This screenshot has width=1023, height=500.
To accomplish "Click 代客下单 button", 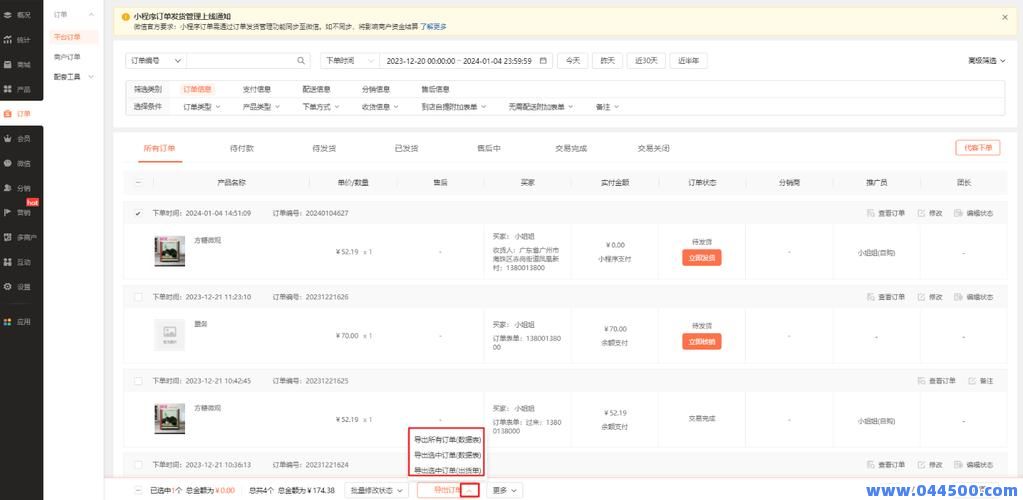I will (977, 148).
